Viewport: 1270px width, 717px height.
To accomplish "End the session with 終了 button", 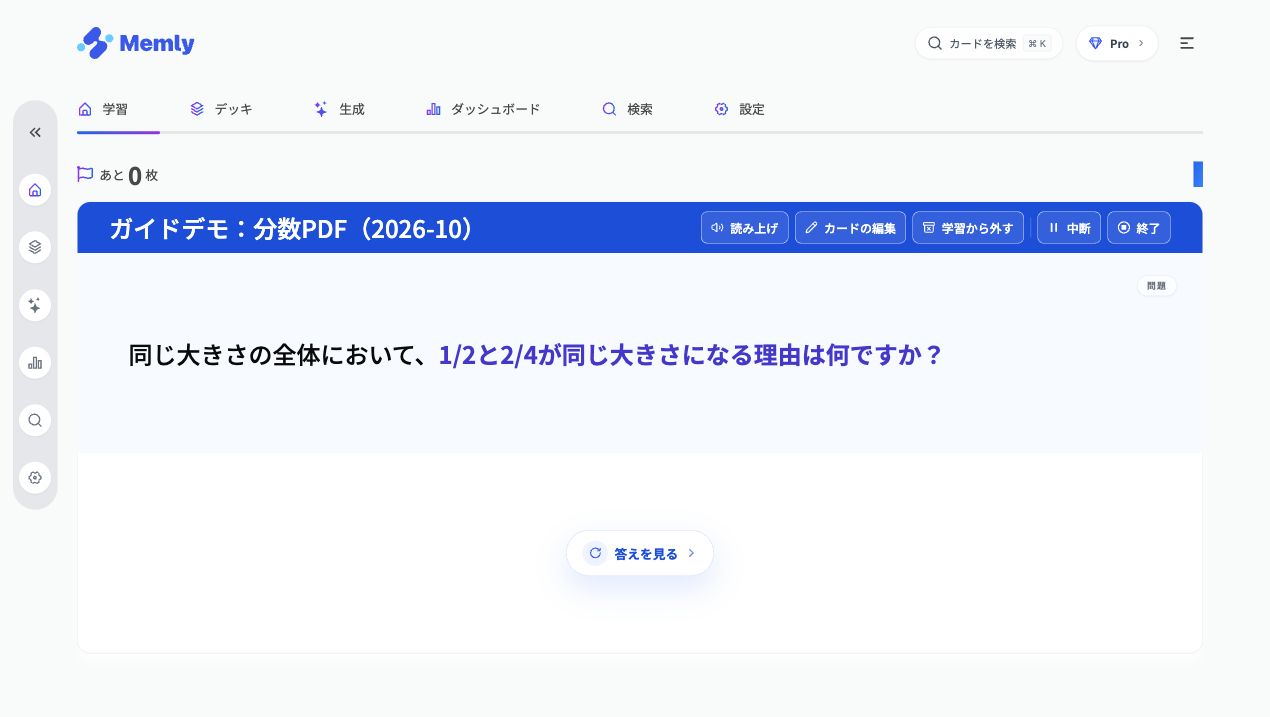I will [x=1139, y=228].
